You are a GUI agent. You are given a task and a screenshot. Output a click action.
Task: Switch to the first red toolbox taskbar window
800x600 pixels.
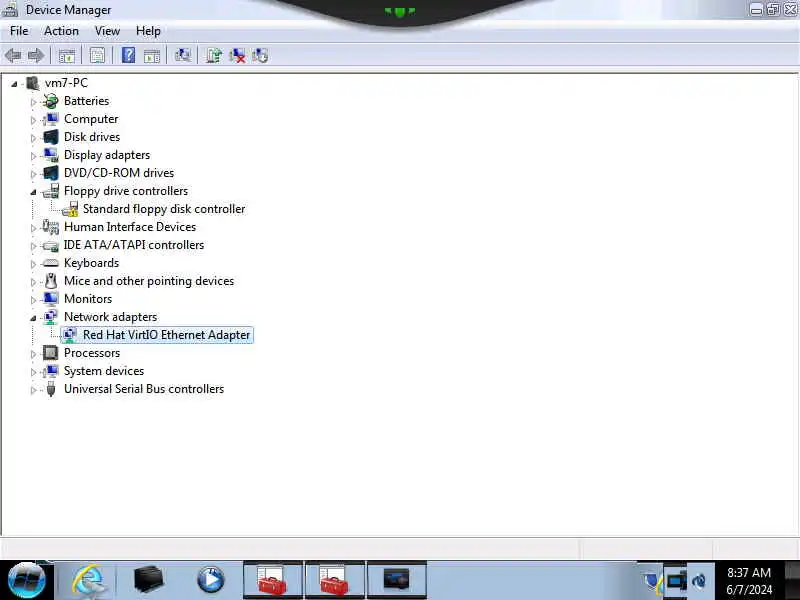[273, 581]
